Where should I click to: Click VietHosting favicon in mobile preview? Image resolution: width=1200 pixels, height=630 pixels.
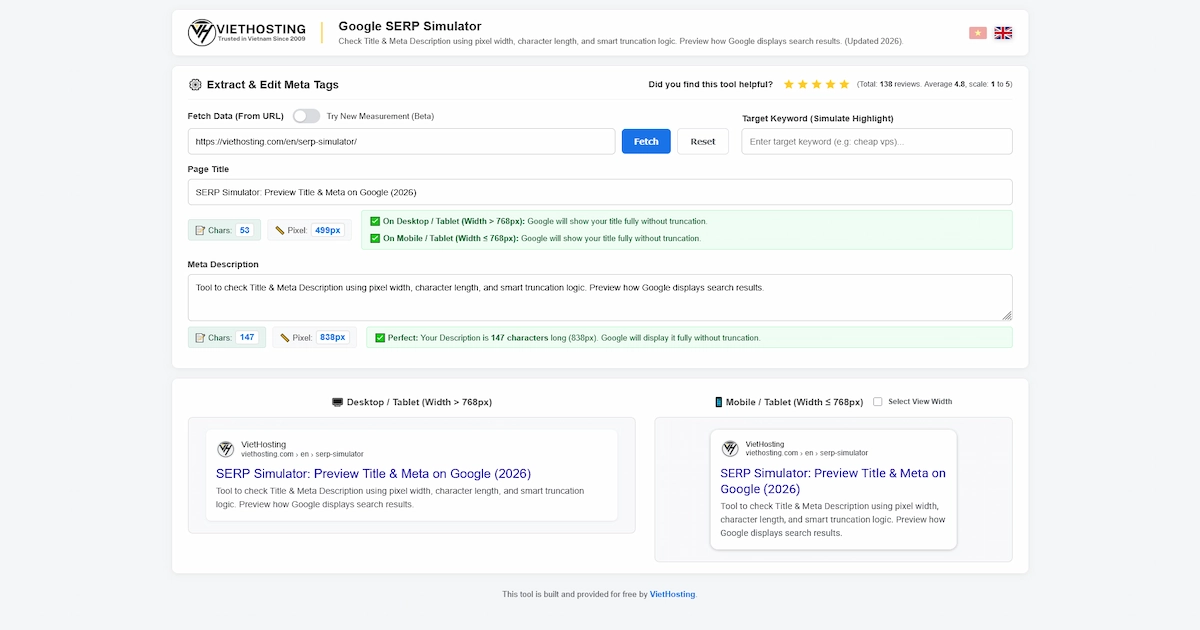pyautogui.click(x=730, y=449)
